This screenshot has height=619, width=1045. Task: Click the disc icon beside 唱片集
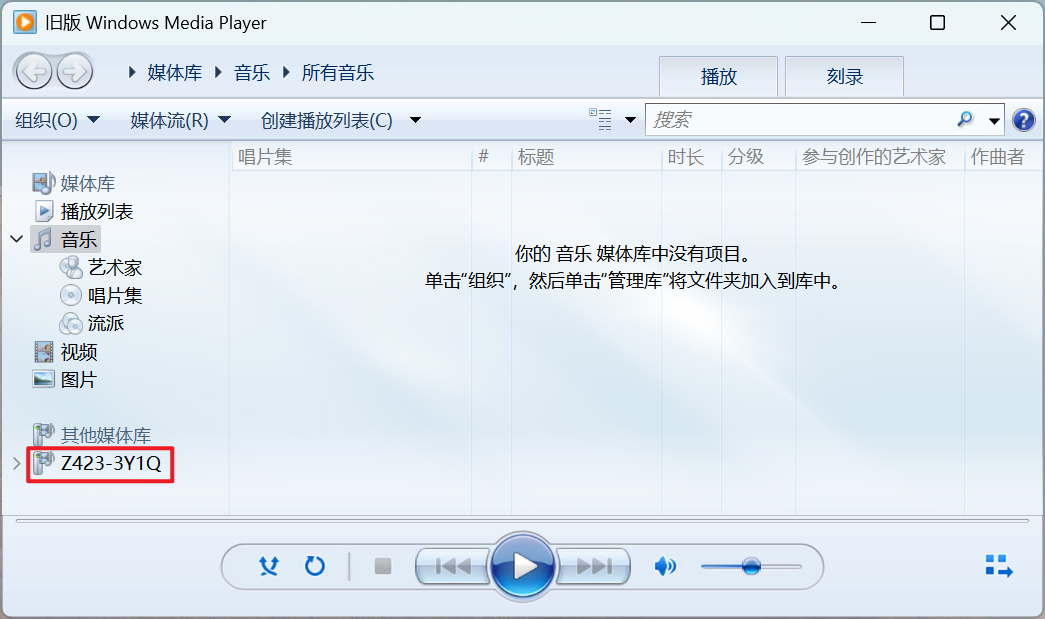coord(71,295)
